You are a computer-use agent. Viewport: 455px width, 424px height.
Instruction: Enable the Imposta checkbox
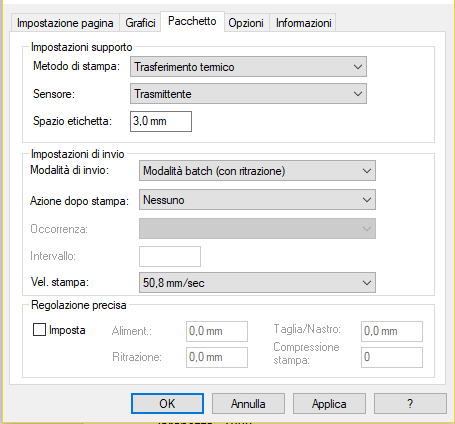39,330
